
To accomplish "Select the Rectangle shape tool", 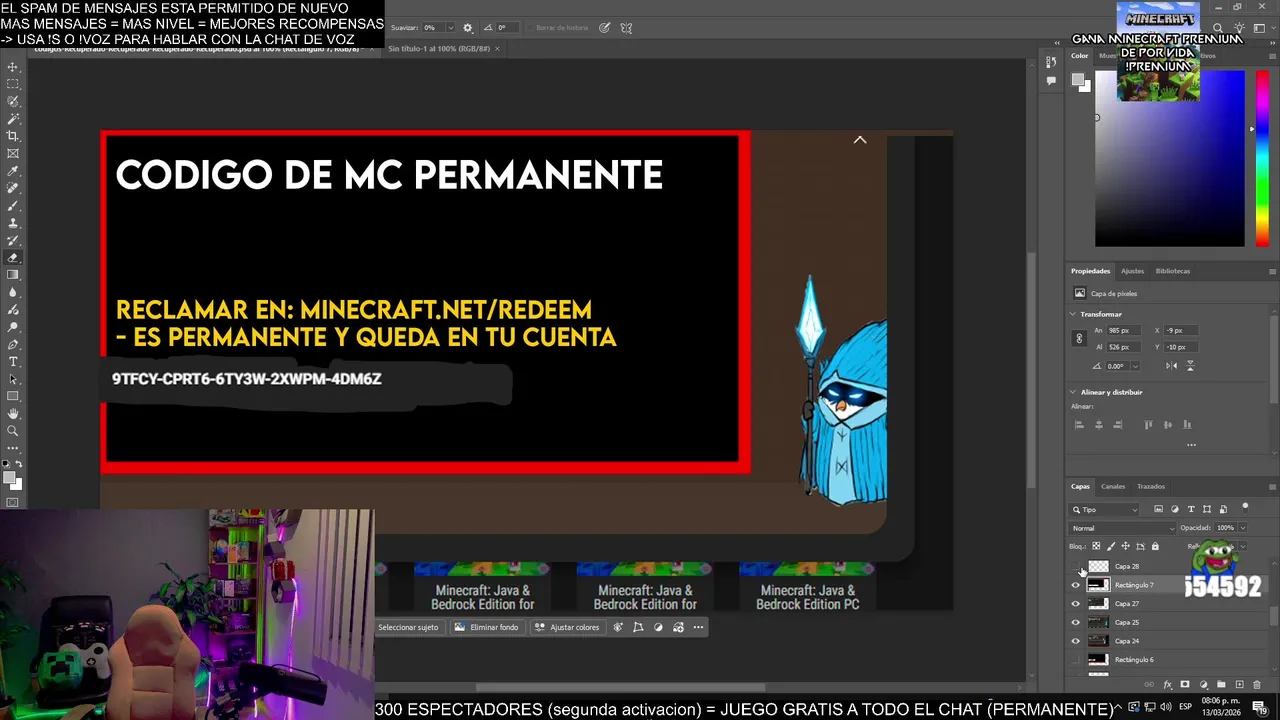I will (13, 396).
